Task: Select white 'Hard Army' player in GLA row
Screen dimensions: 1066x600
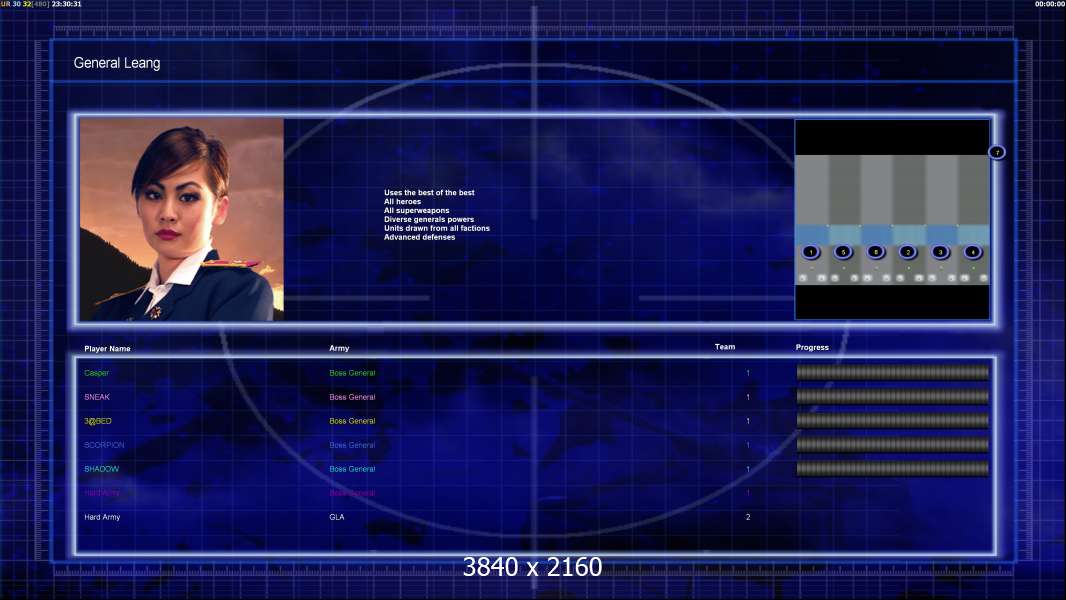Action: (102, 517)
